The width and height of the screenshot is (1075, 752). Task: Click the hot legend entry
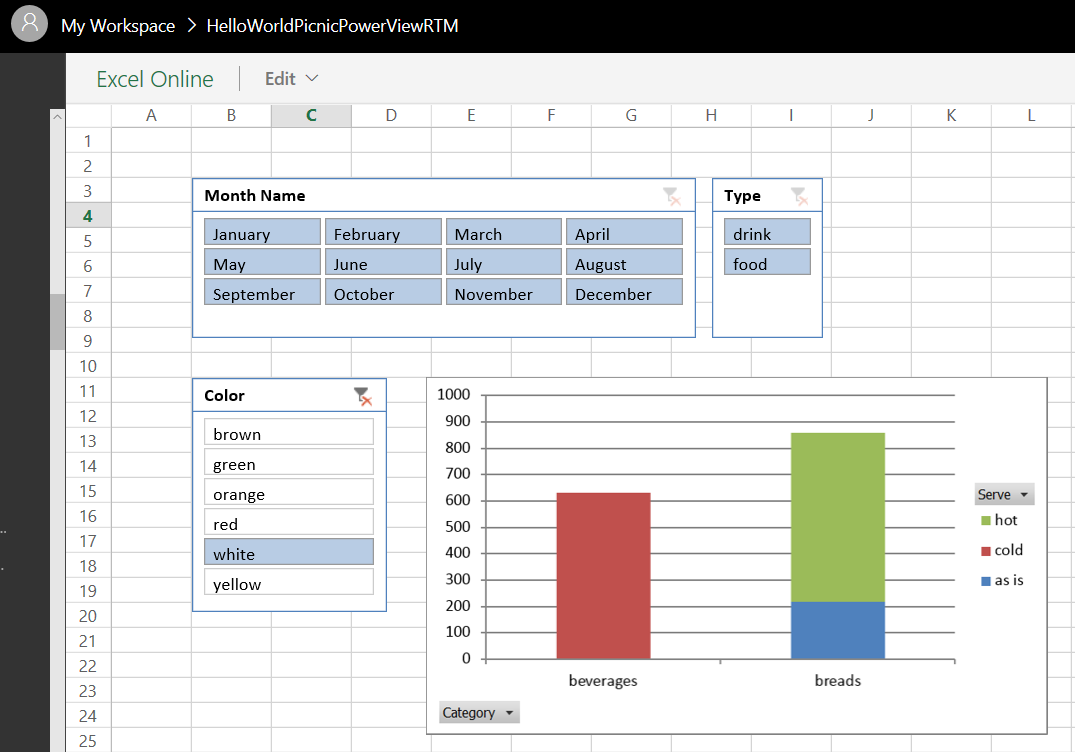[x=999, y=520]
